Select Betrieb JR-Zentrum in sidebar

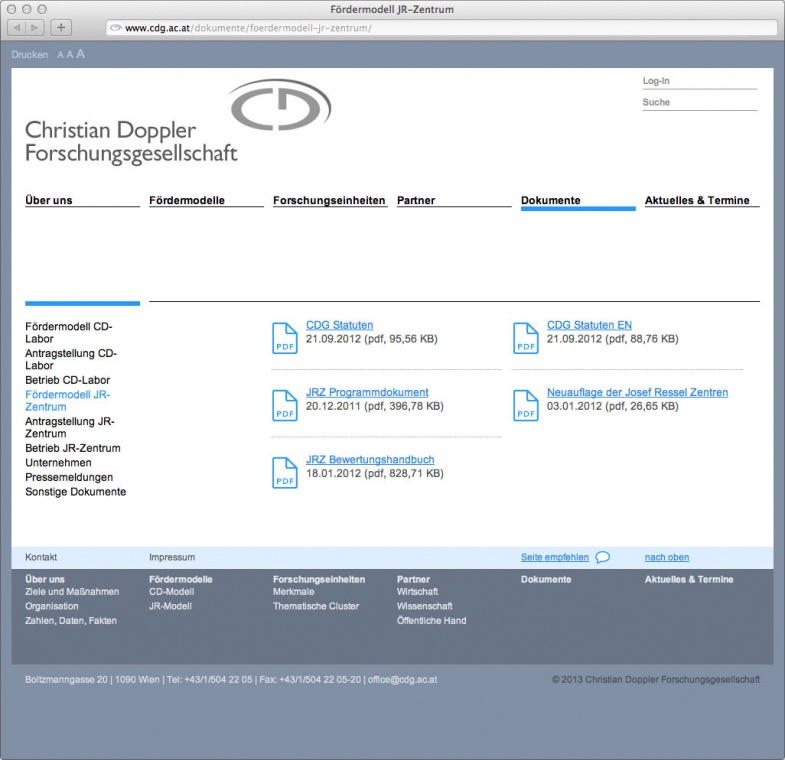point(73,448)
